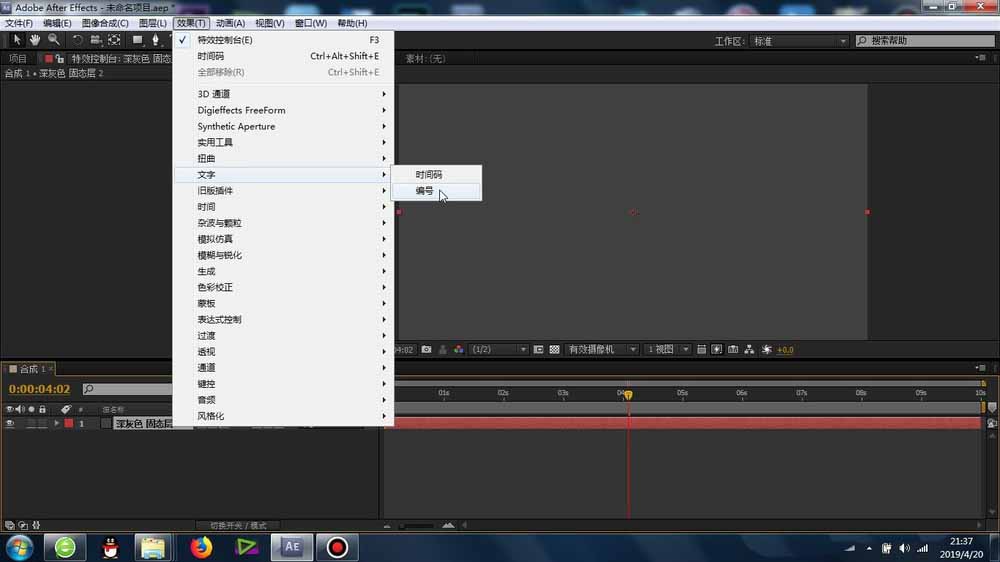Click the 搜索帮助 search help field
The width and height of the screenshot is (1000, 562).
click(925, 41)
